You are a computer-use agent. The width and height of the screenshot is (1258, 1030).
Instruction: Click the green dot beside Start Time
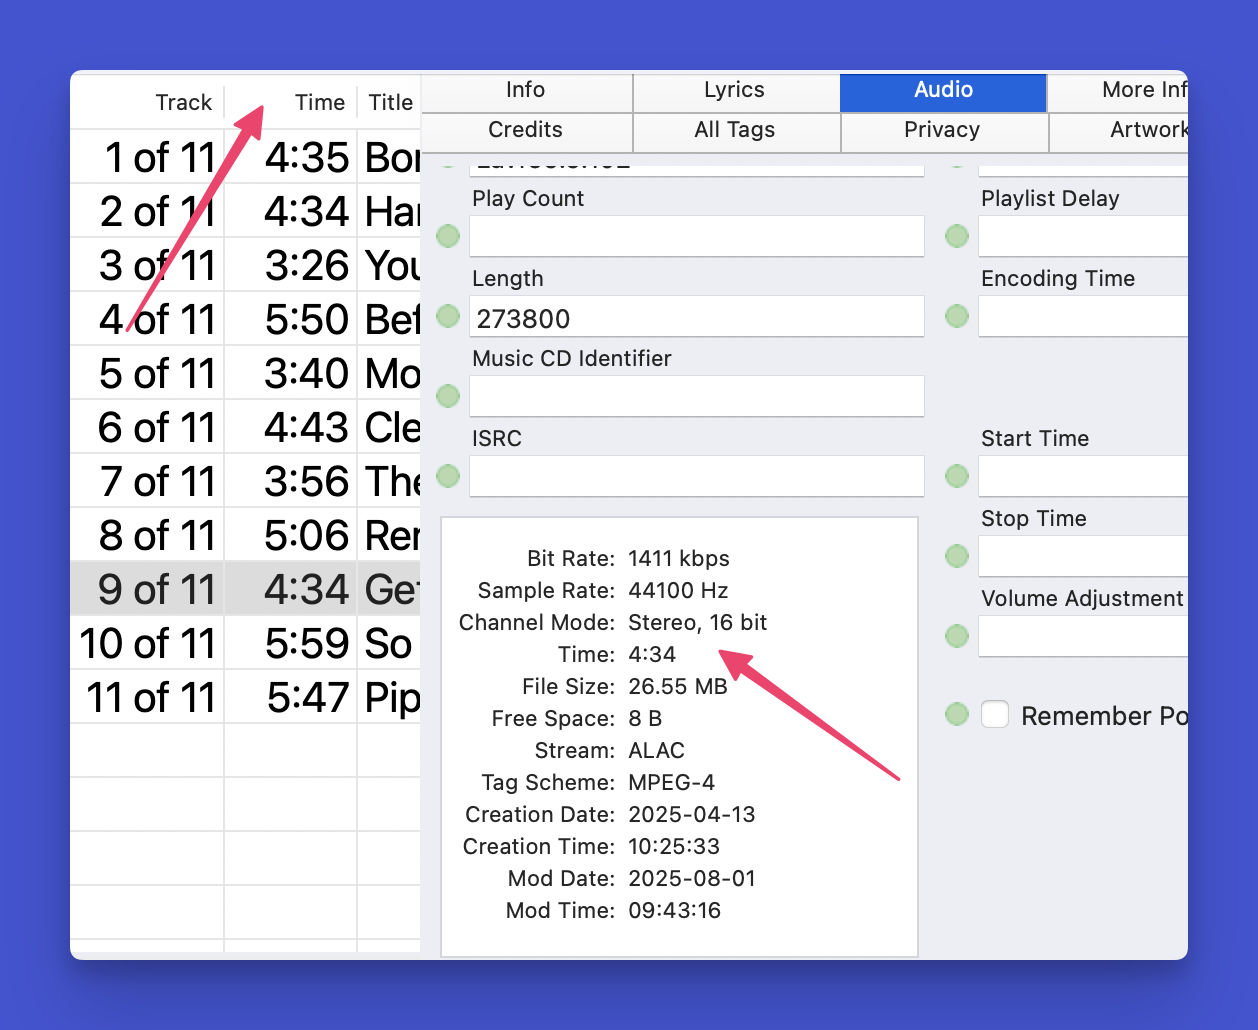tap(957, 476)
